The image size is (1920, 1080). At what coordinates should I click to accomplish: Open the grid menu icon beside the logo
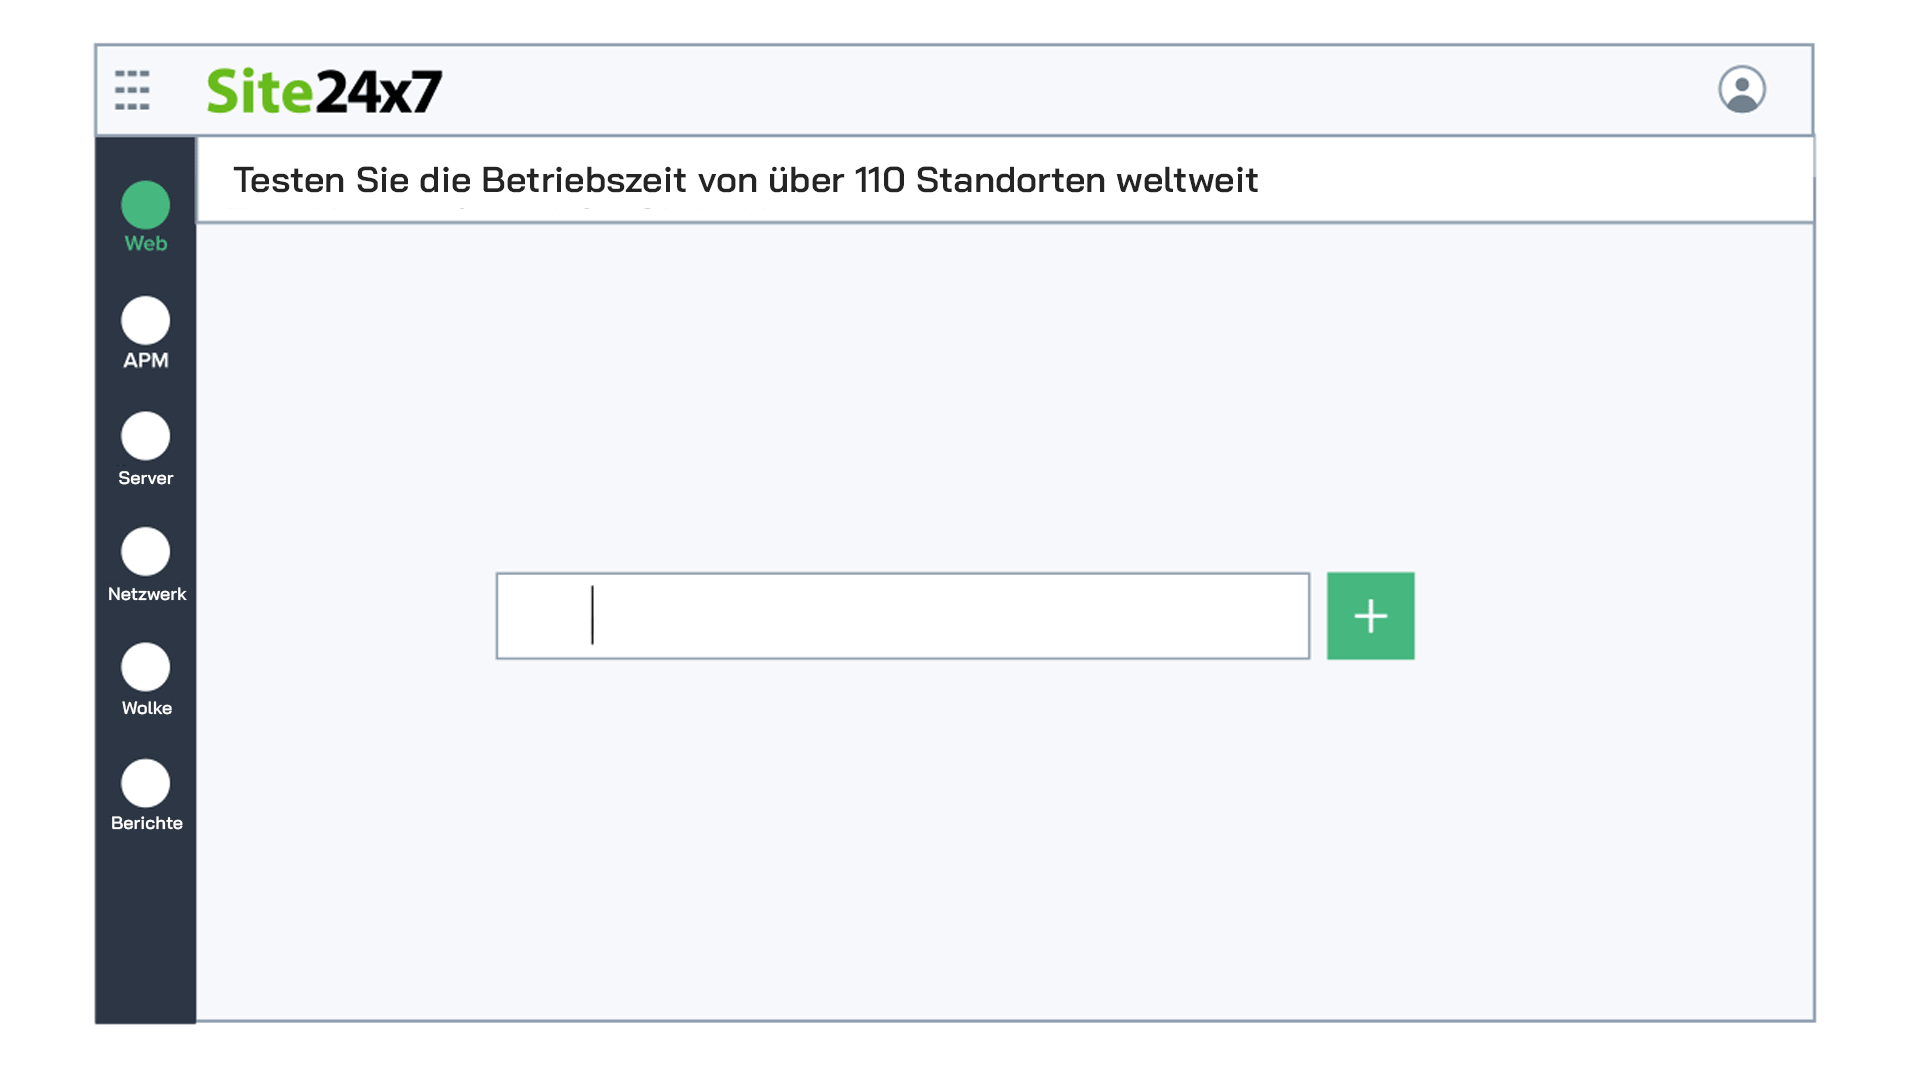click(x=132, y=90)
